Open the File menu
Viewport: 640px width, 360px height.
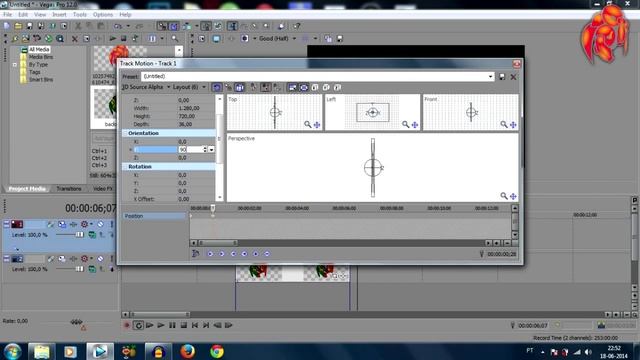[x=7, y=15]
